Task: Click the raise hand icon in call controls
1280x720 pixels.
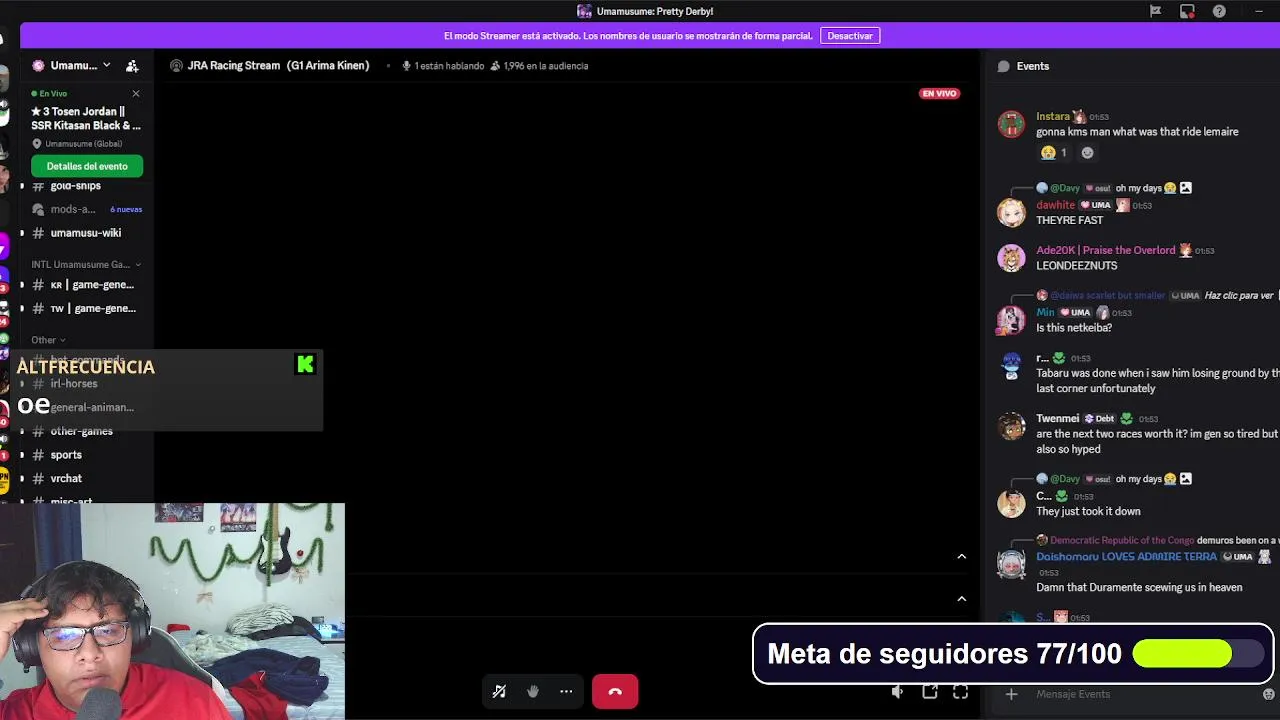Action: click(533, 691)
